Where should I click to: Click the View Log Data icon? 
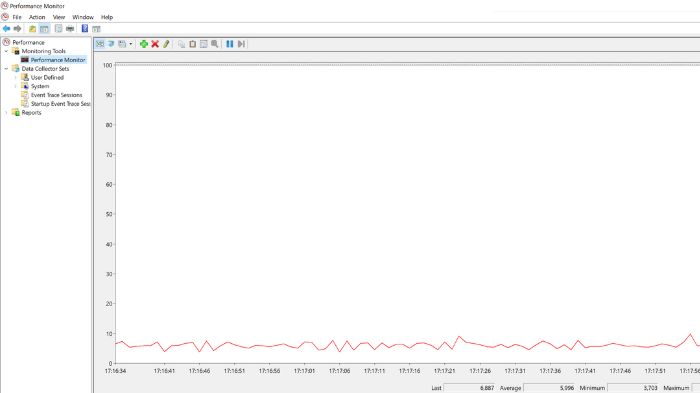coord(111,44)
